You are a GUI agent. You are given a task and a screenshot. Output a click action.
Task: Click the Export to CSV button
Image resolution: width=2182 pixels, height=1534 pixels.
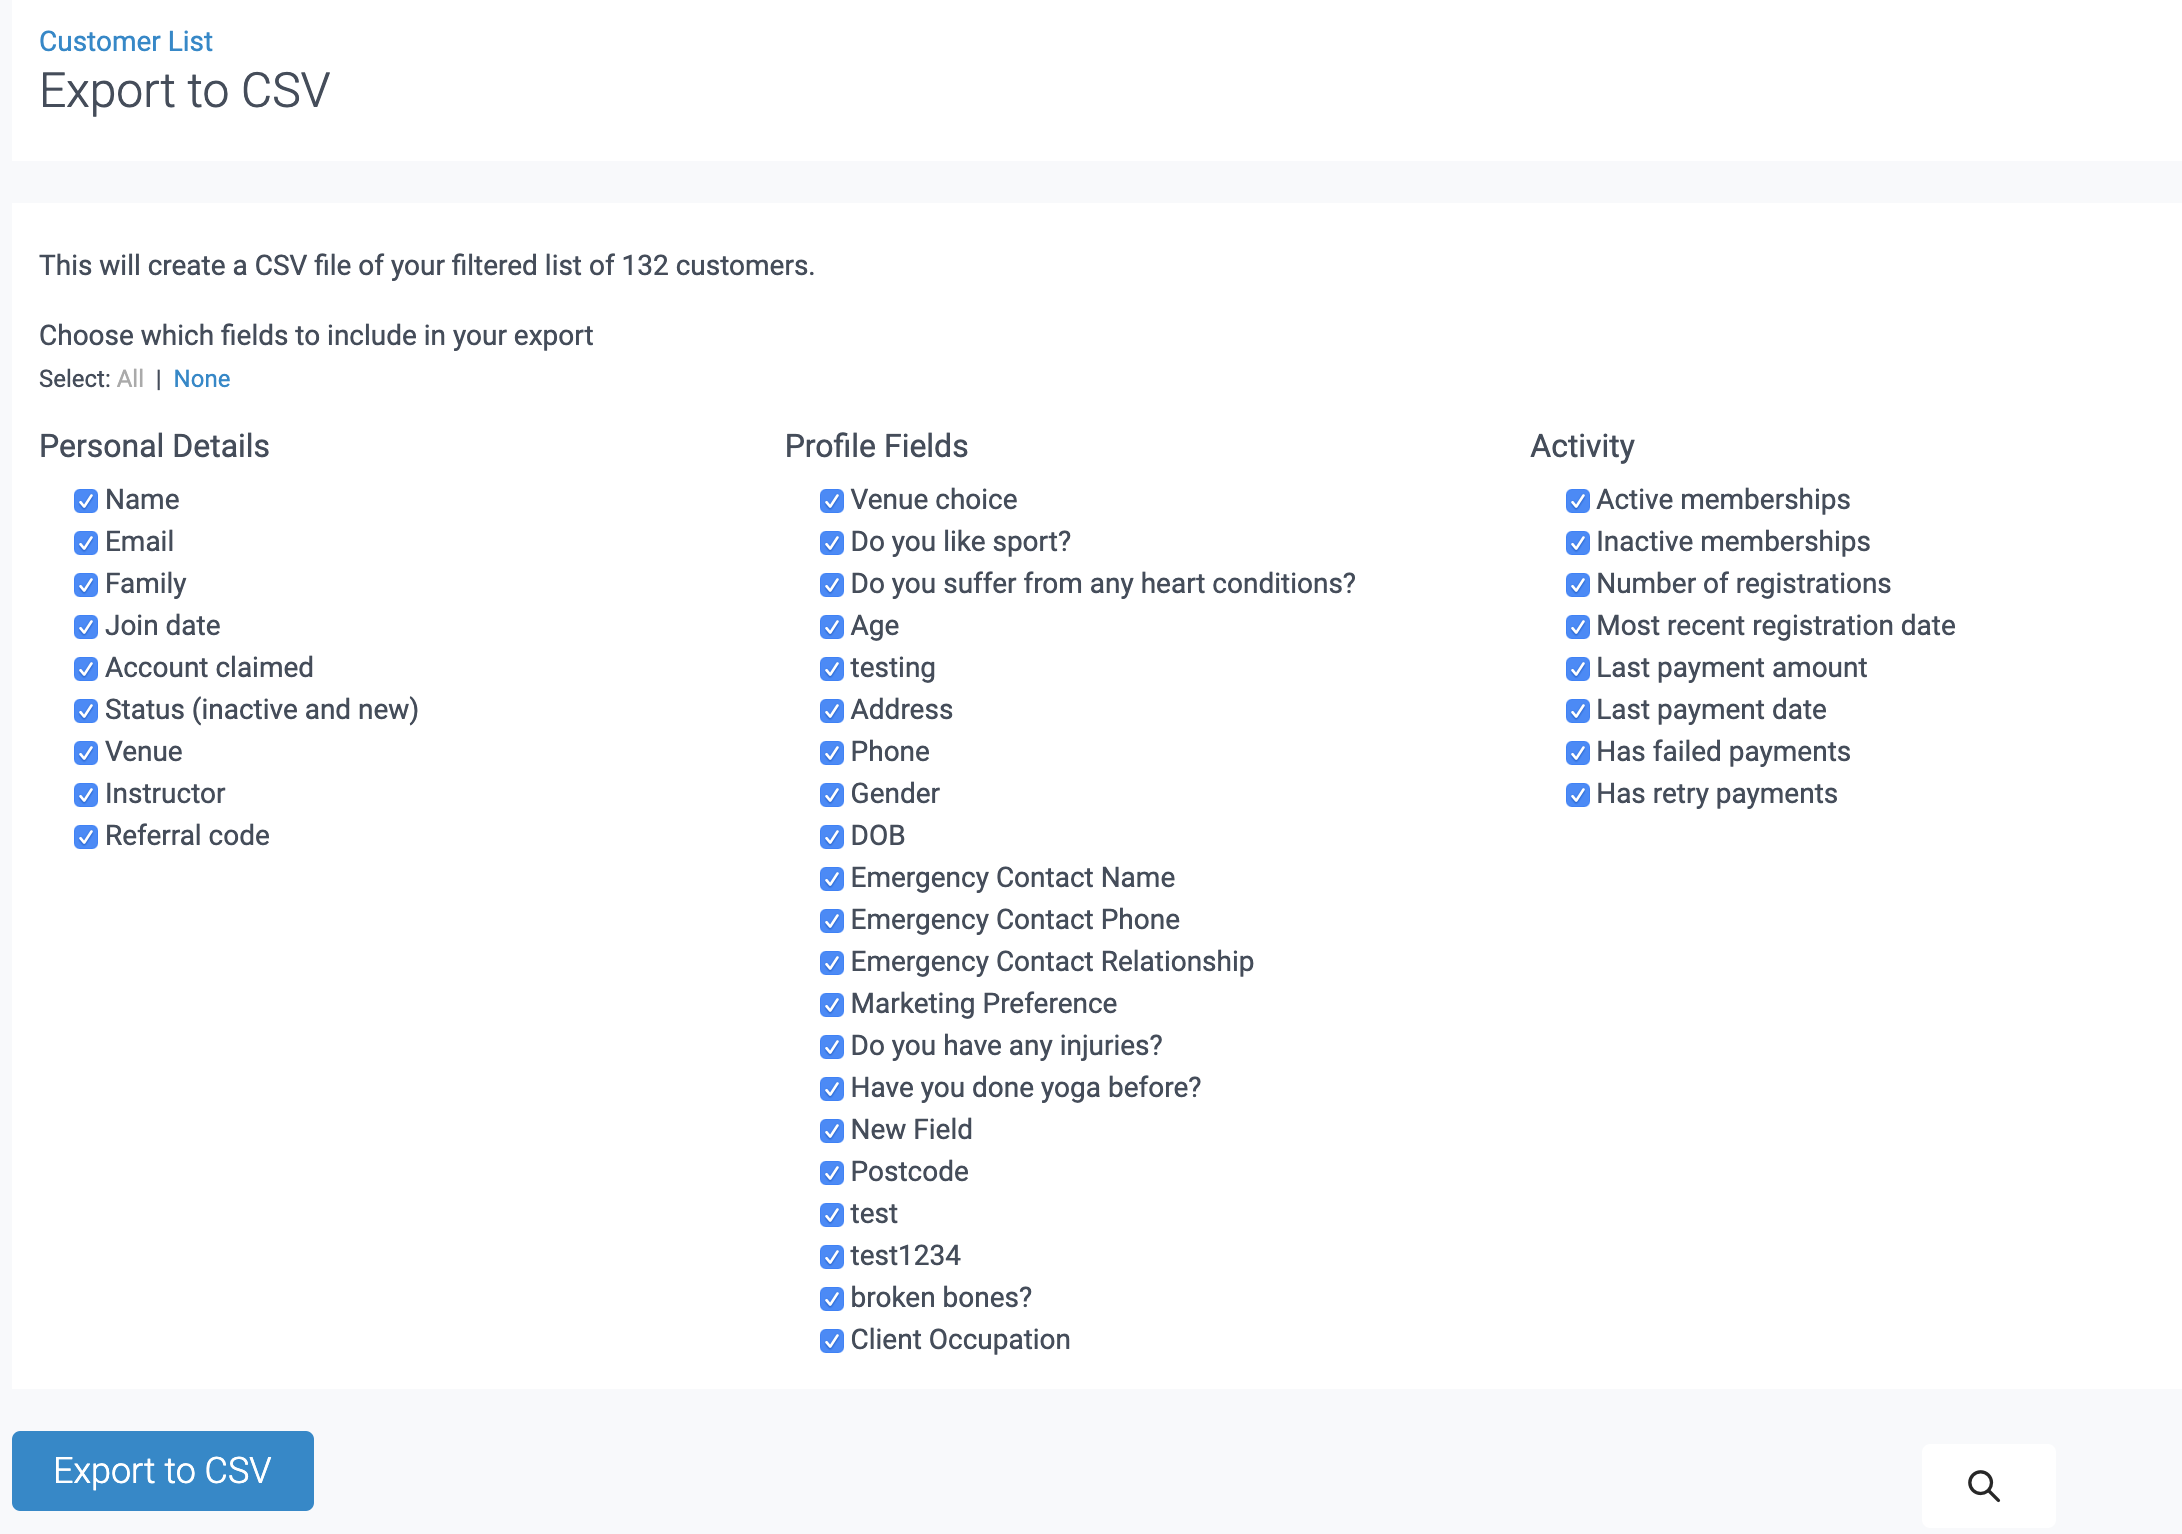(162, 1470)
